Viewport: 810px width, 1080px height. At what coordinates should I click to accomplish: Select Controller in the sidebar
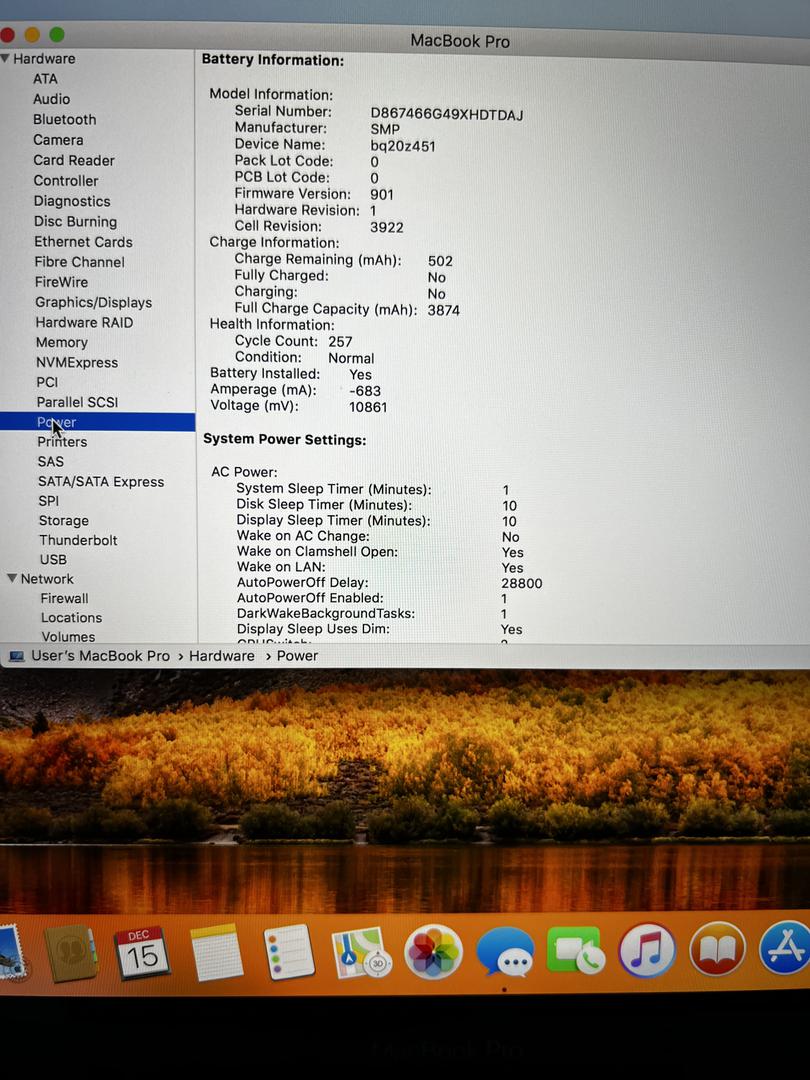tap(66, 180)
